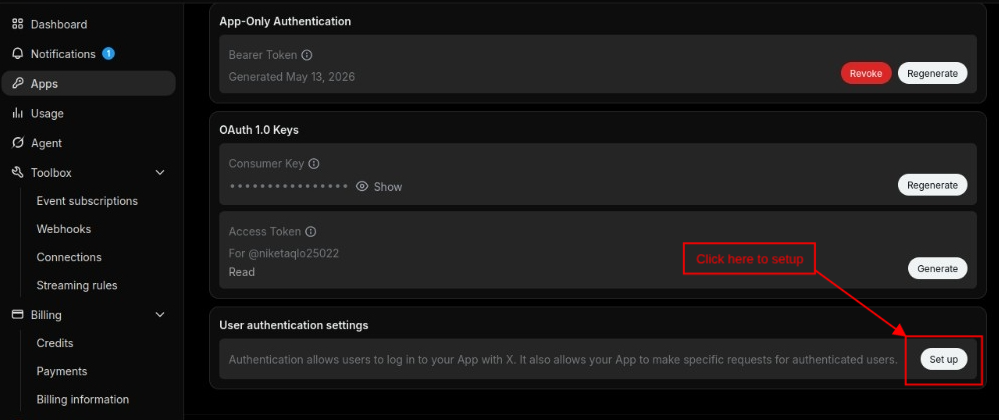Viewport: 999px width, 420px height.
Task: Set up user authentication settings
Action: point(944,359)
